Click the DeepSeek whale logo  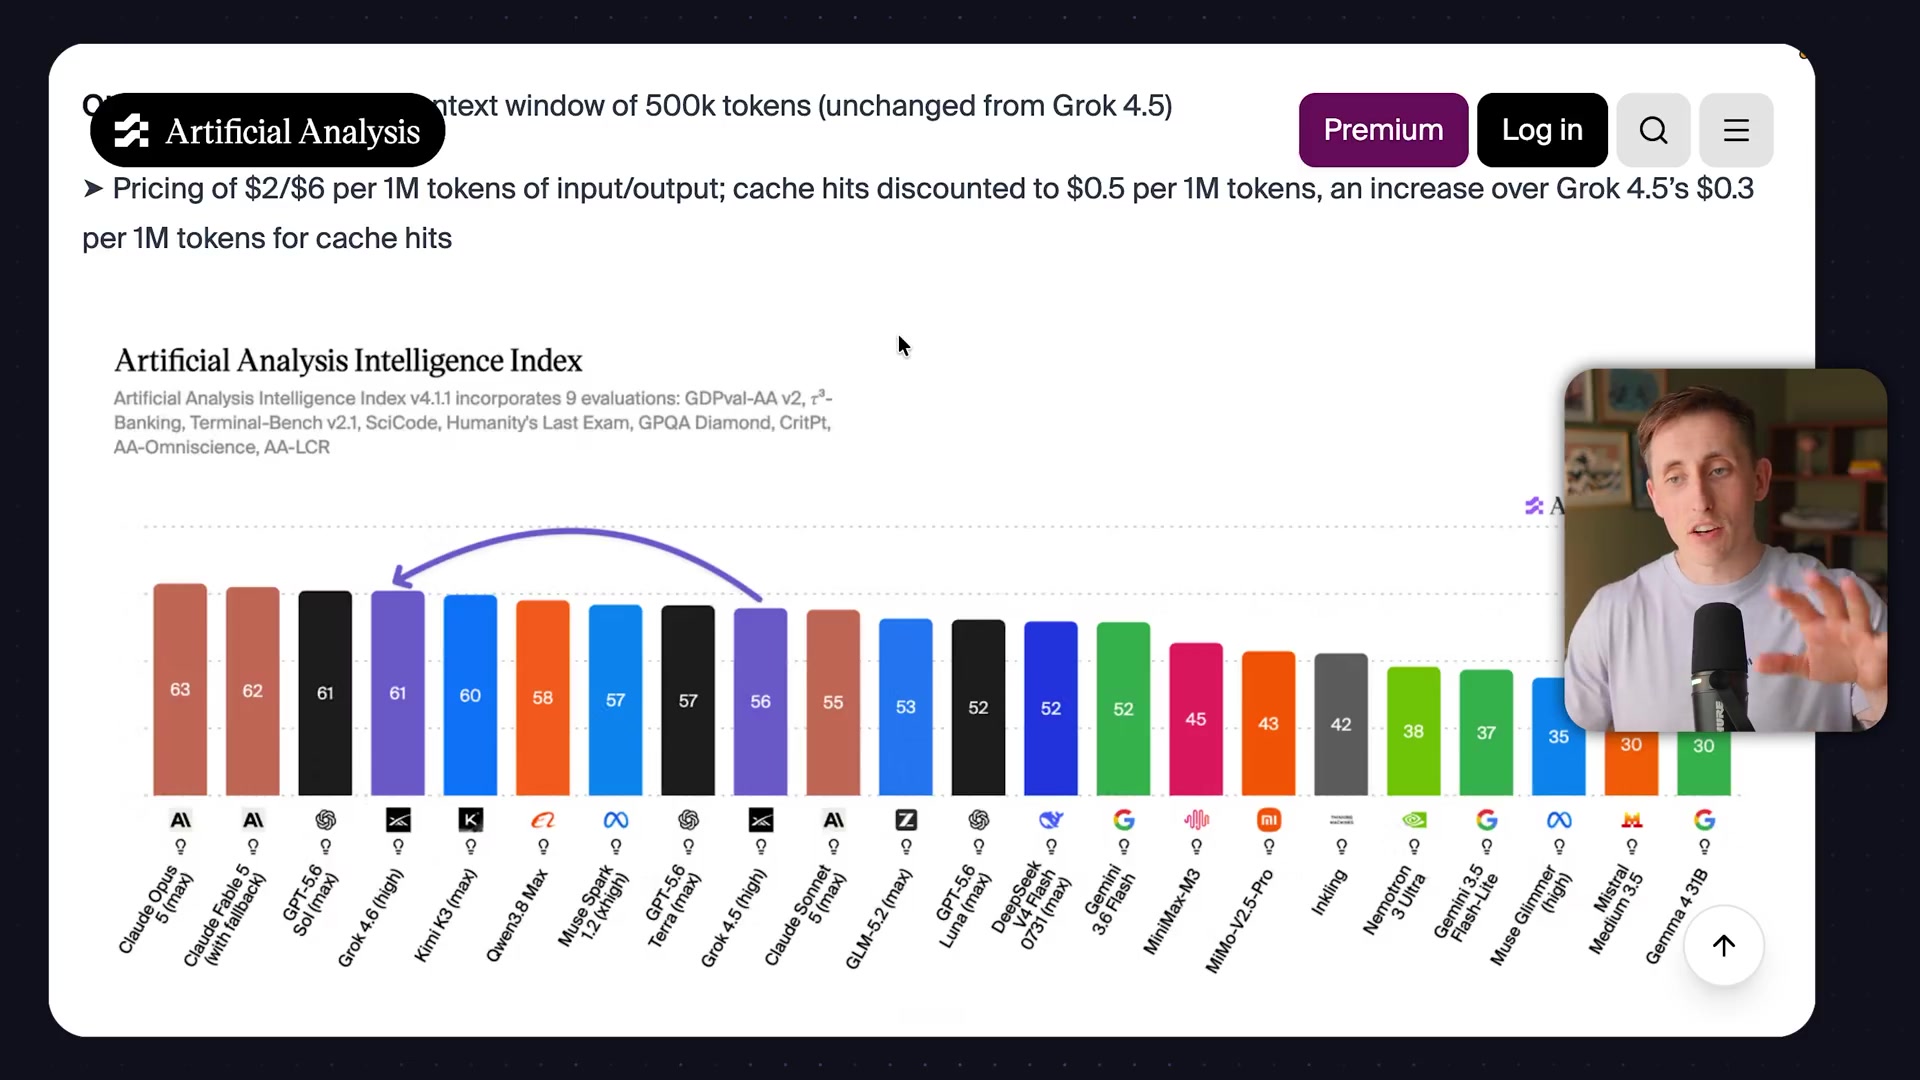click(x=1051, y=820)
